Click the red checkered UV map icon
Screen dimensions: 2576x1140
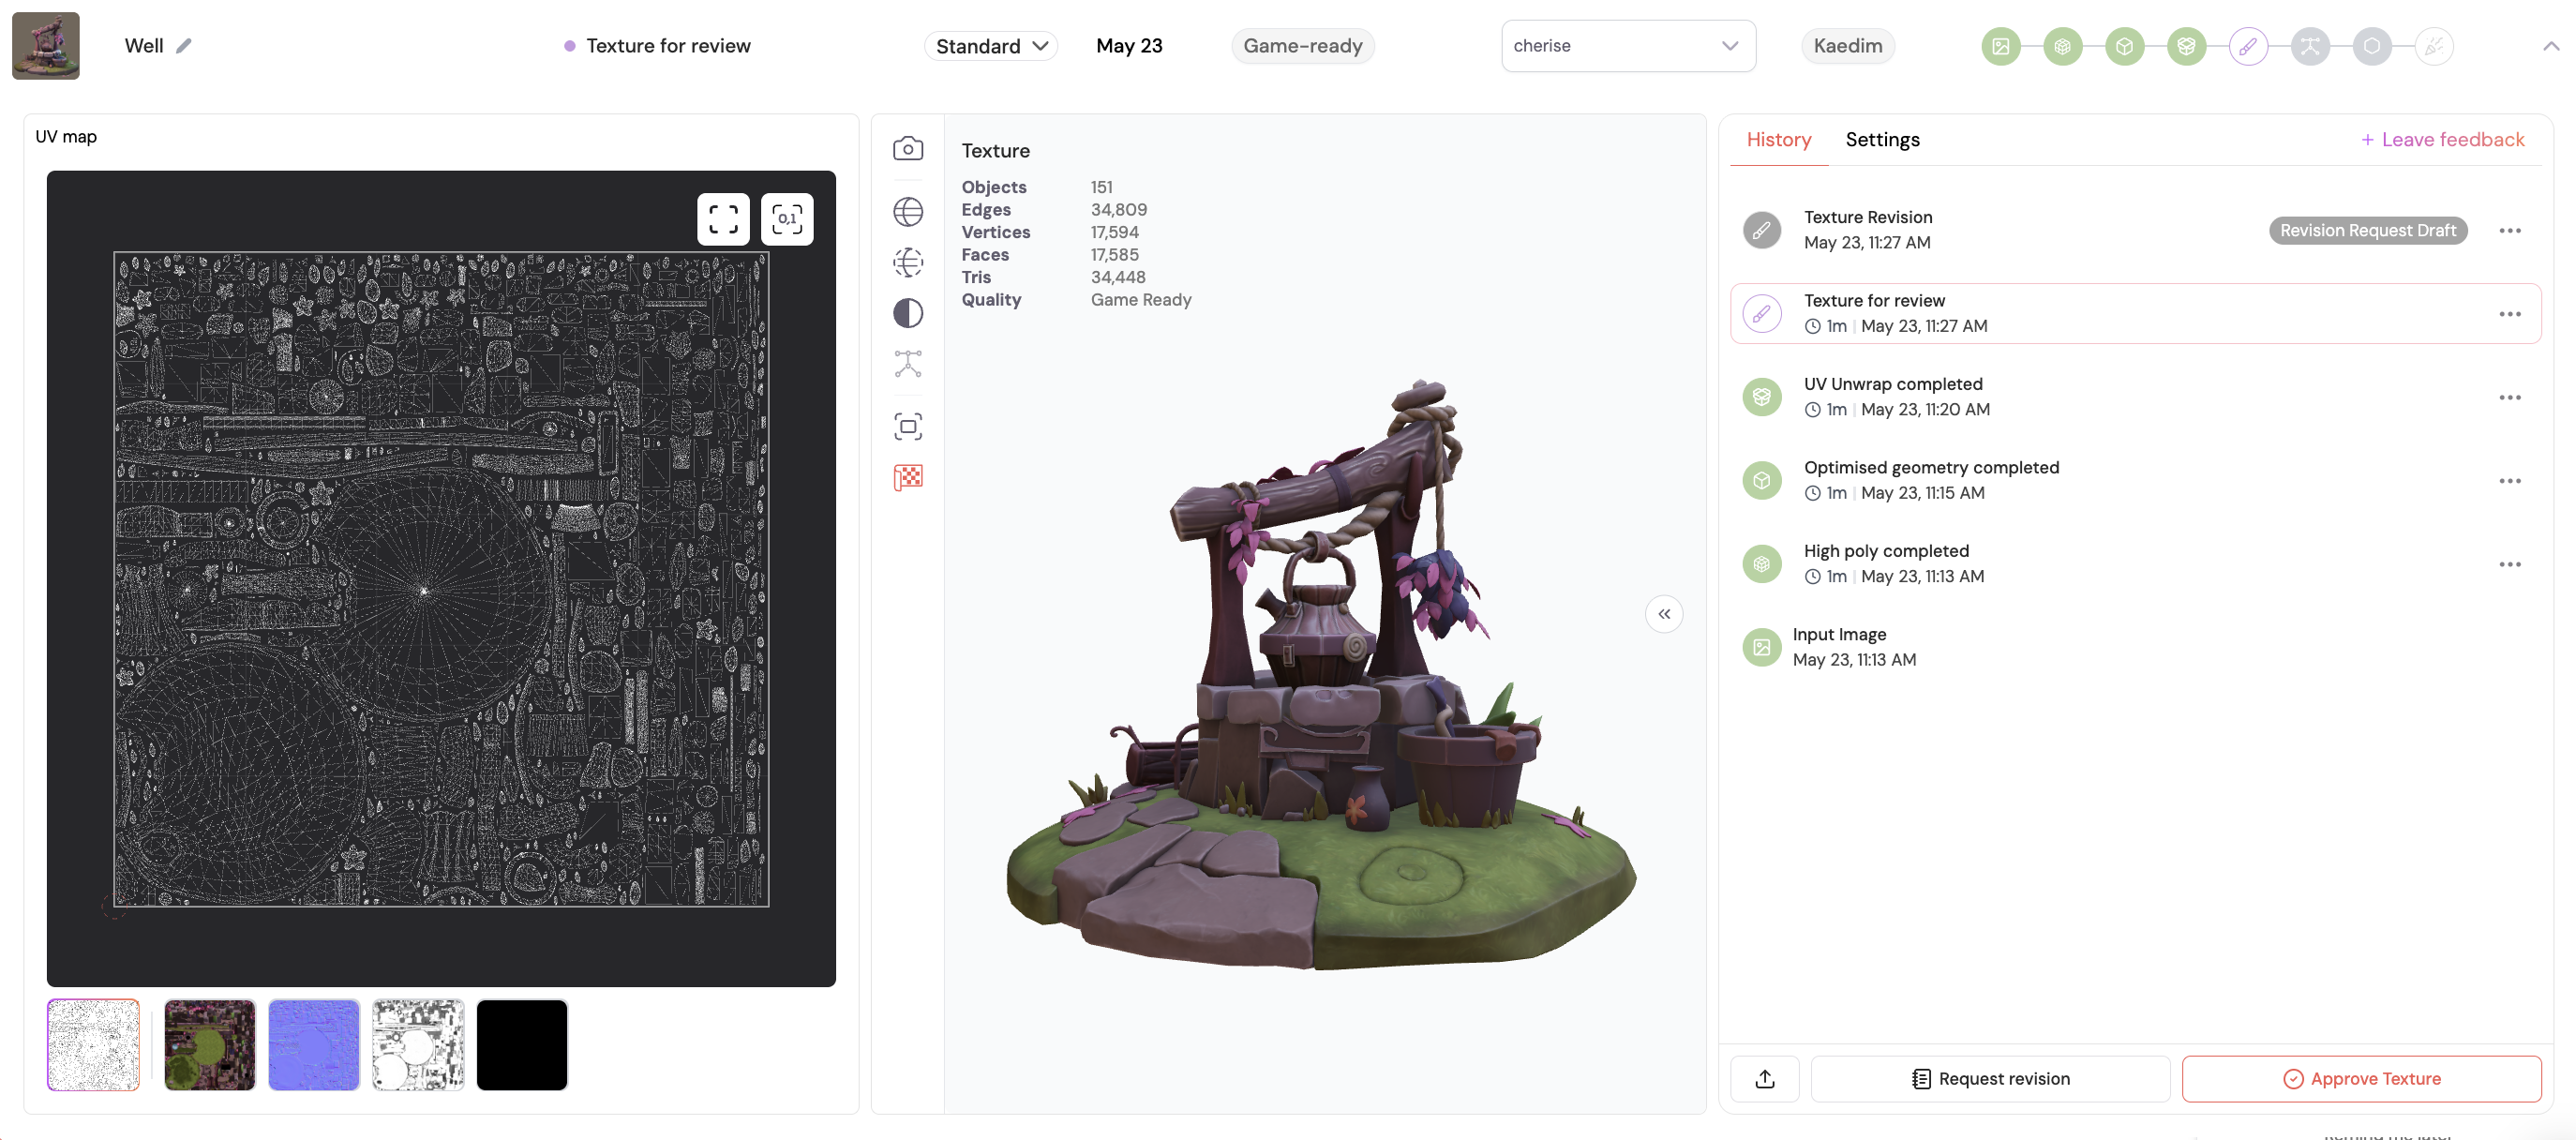(907, 477)
